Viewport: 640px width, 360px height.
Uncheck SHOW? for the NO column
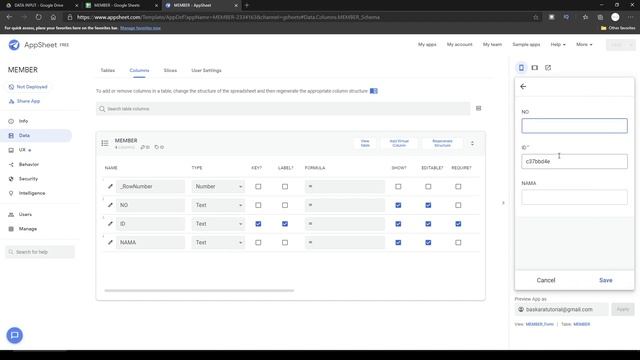coord(398,205)
